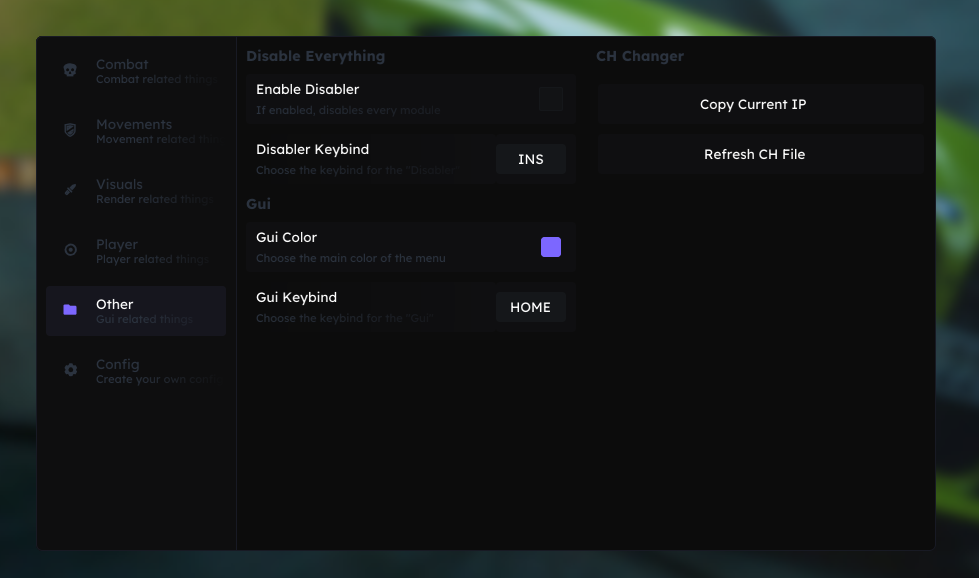The width and height of the screenshot is (979, 578).
Task: Click the Movements shield icon
Action: [x=70, y=130]
